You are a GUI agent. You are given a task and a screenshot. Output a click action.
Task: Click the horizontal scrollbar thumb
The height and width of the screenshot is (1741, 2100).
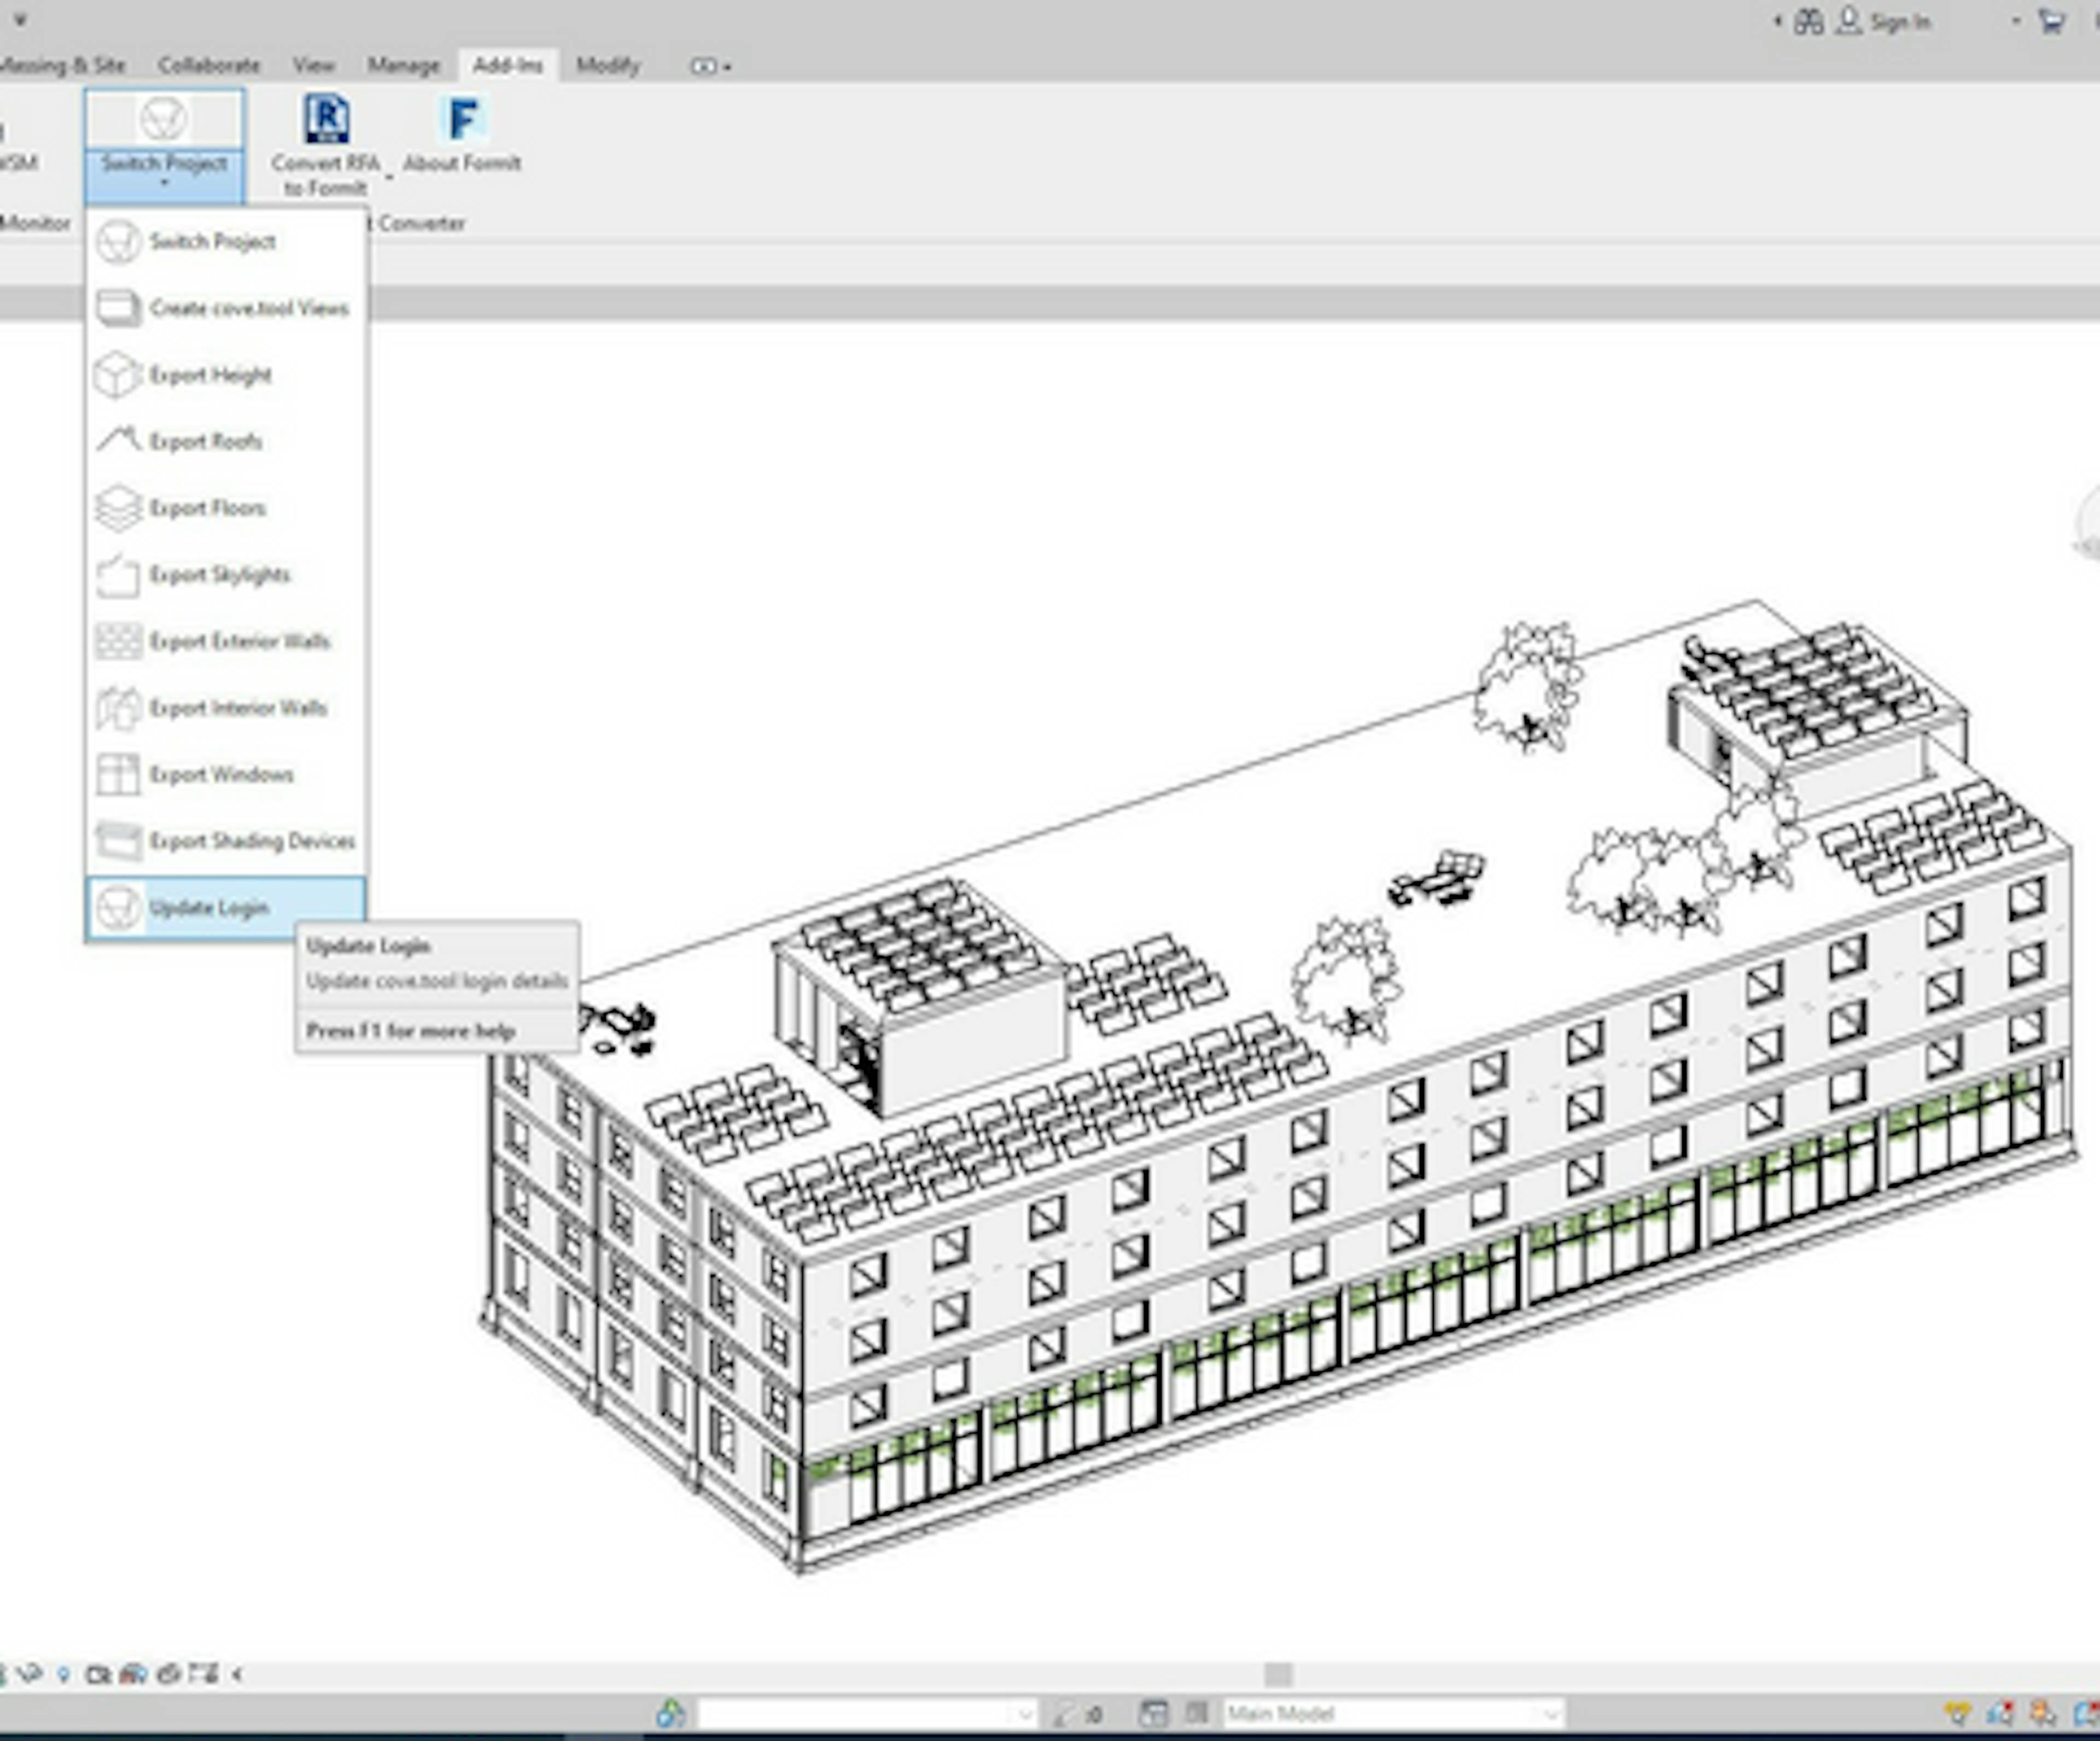1277,1674
